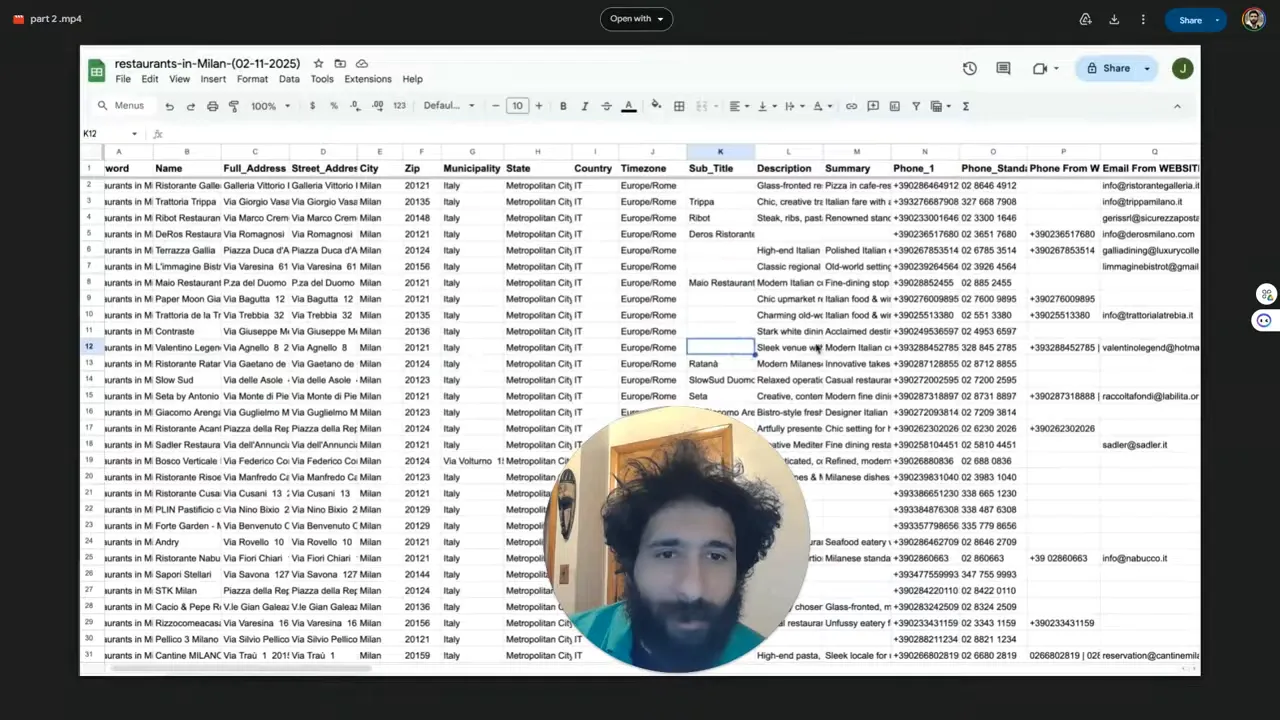Open the K12 name box dropdown arrow
Image resolution: width=1280 pixels, height=720 pixels.
(x=134, y=134)
